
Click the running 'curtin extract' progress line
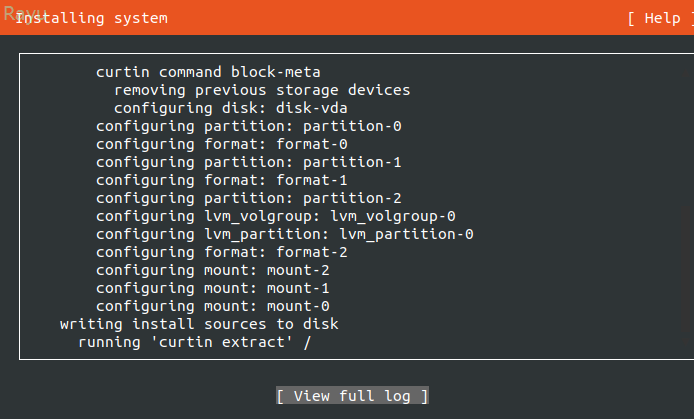coord(186,342)
